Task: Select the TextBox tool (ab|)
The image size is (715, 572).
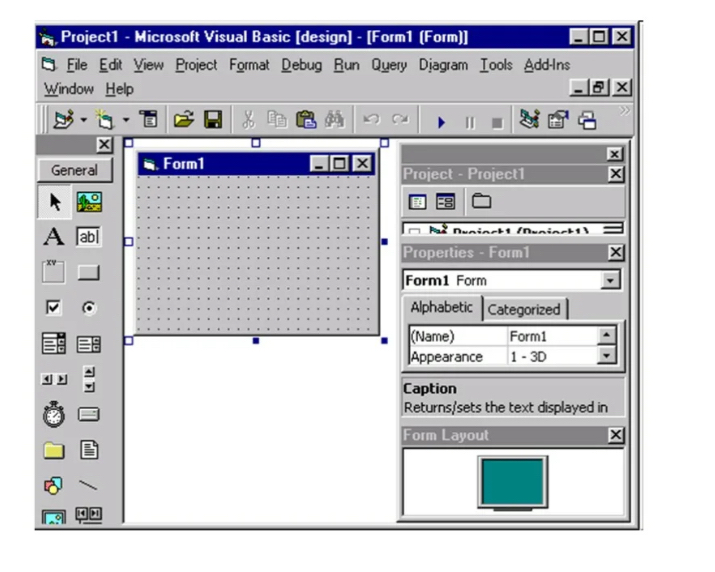Action: (88, 237)
